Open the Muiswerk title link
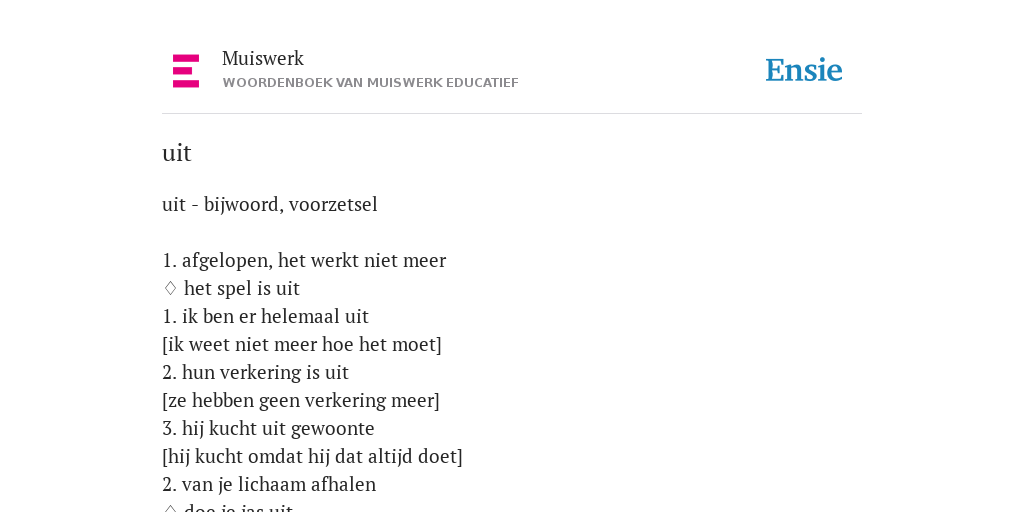Image resolution: width=1024 pixels, height=512 pixels. tap(263, 58)
